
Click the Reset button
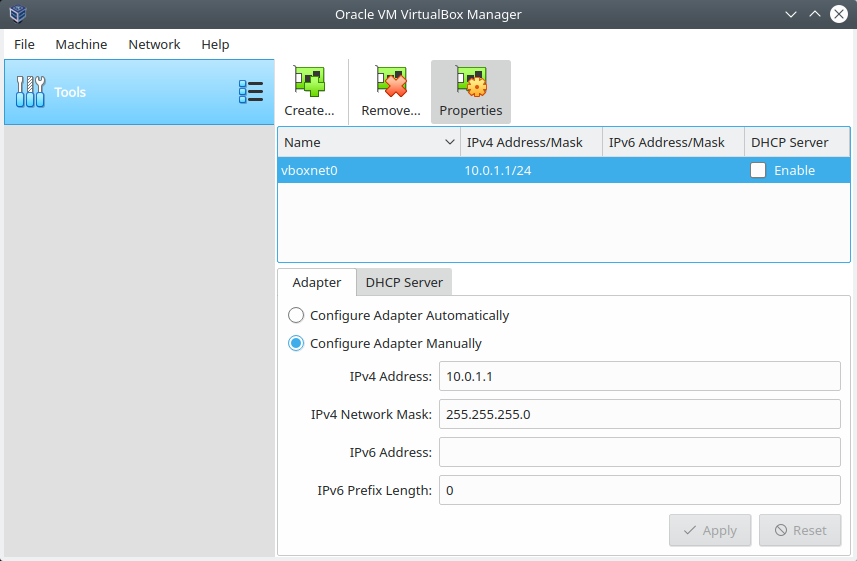pyautogui.click(x=800, y=530)
